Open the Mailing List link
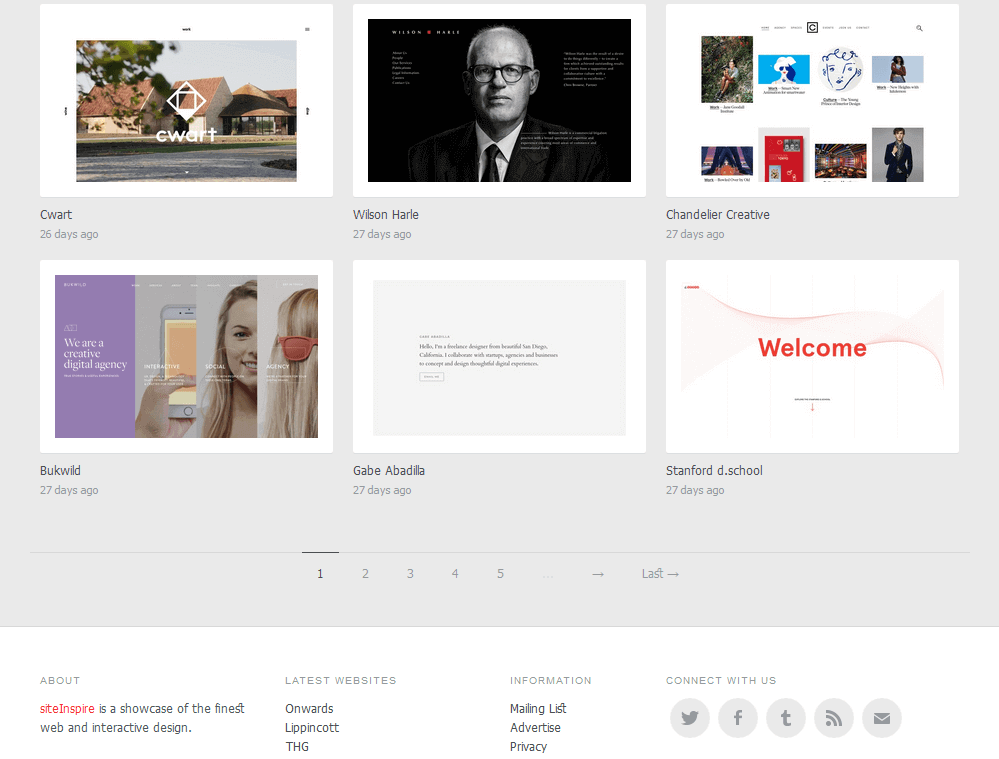999x759 pixels. pyautogui.click(x=538, y=709)
